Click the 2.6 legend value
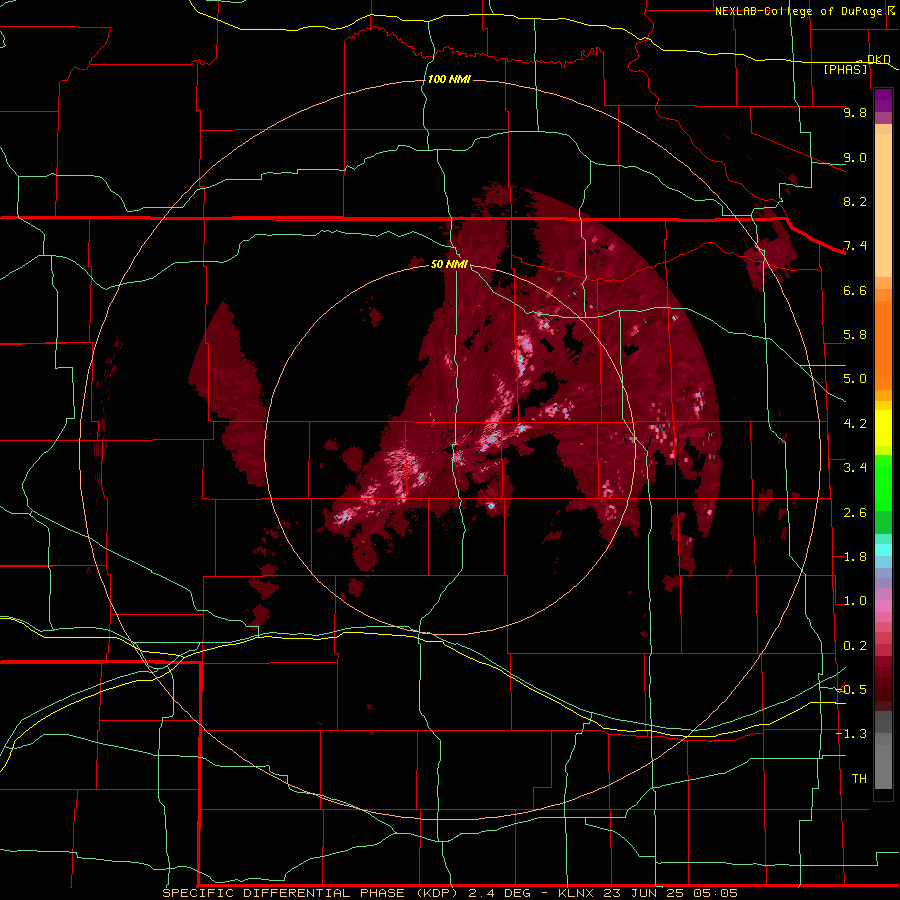The height and width of the screenshot is (900, 900). click(x=855, y=513)
